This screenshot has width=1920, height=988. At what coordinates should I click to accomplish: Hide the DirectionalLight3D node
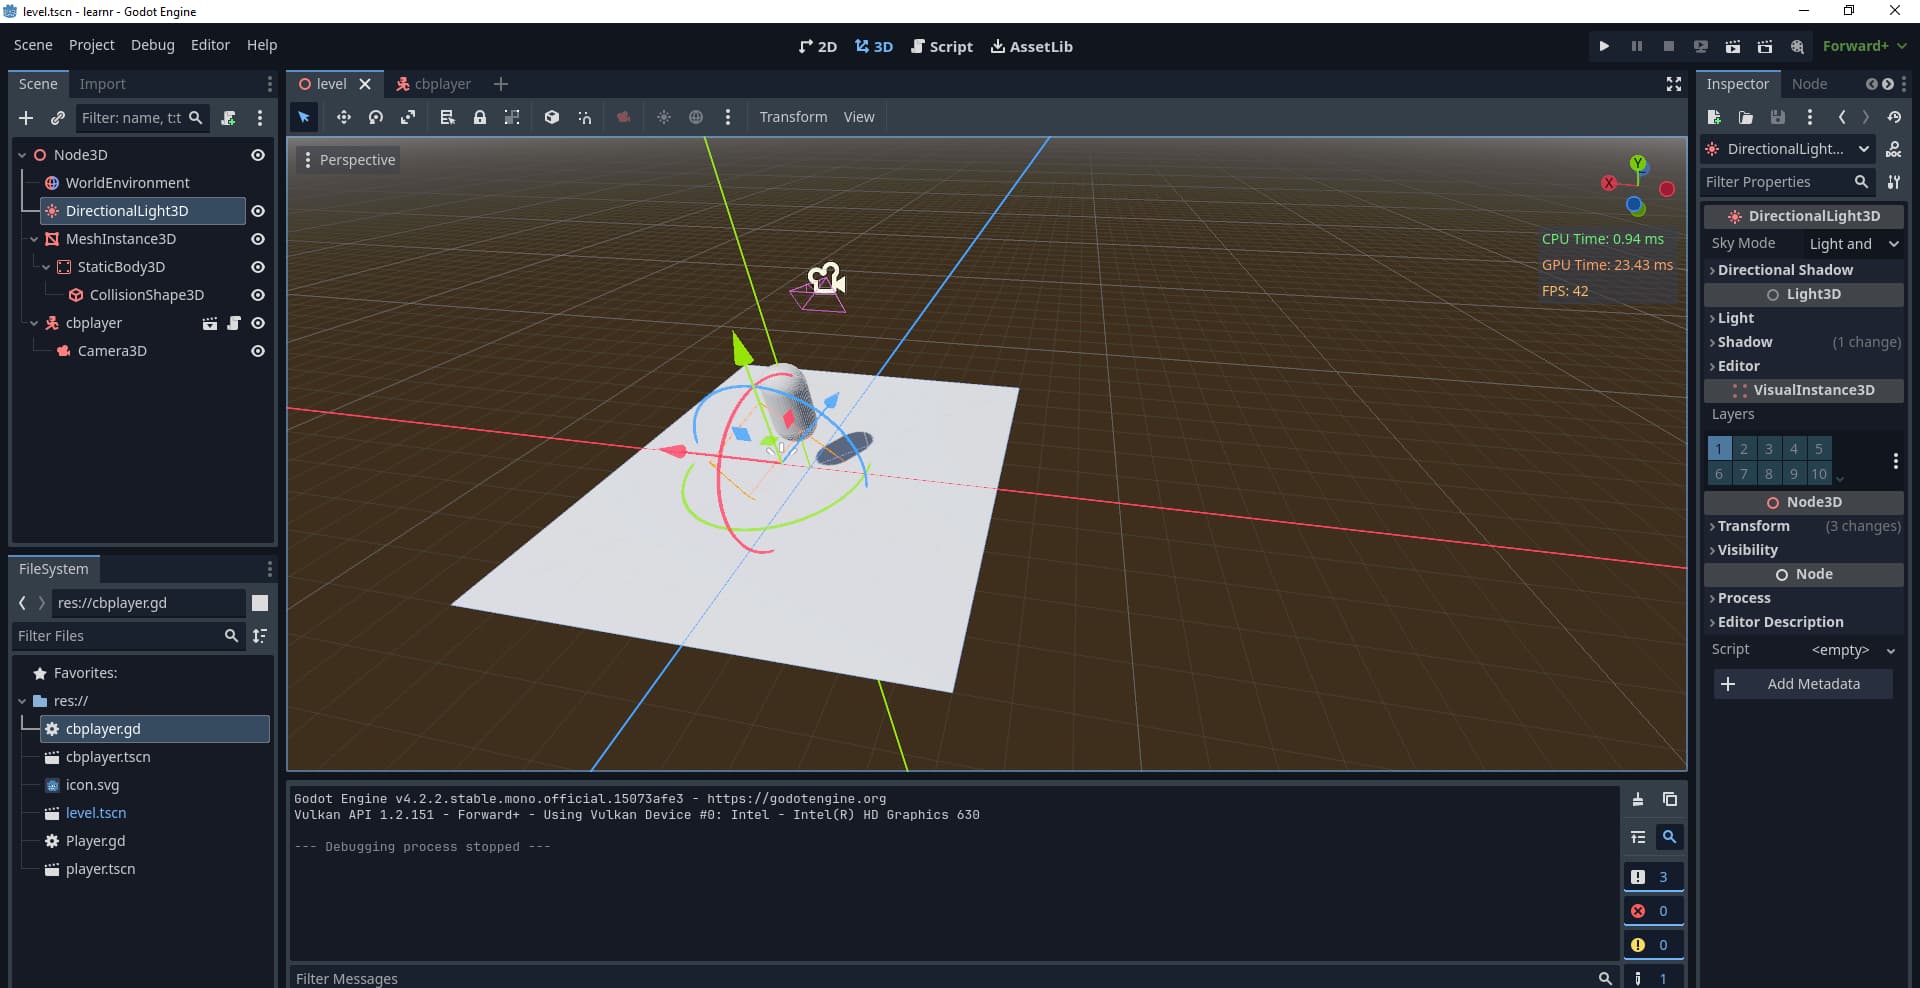(258, 211)
